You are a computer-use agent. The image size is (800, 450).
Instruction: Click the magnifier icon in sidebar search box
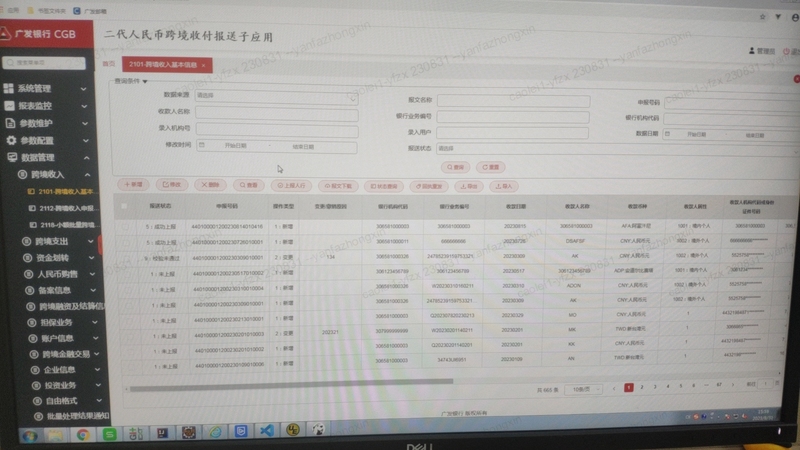(x=10, y=62)
